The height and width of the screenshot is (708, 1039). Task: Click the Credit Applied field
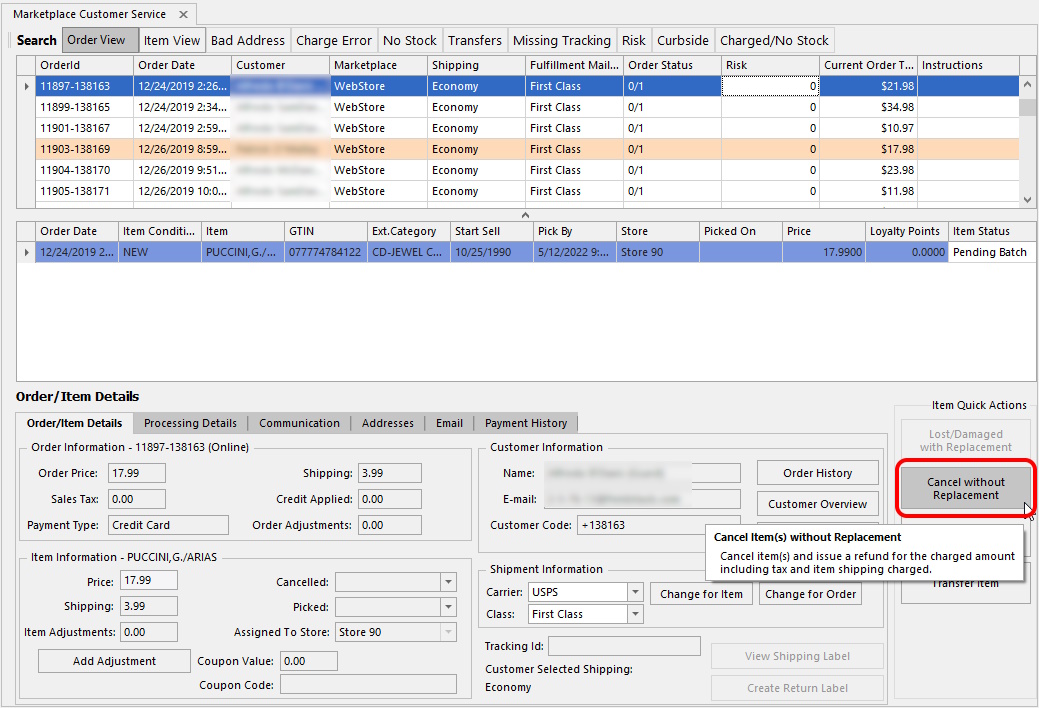click(390, 499)
